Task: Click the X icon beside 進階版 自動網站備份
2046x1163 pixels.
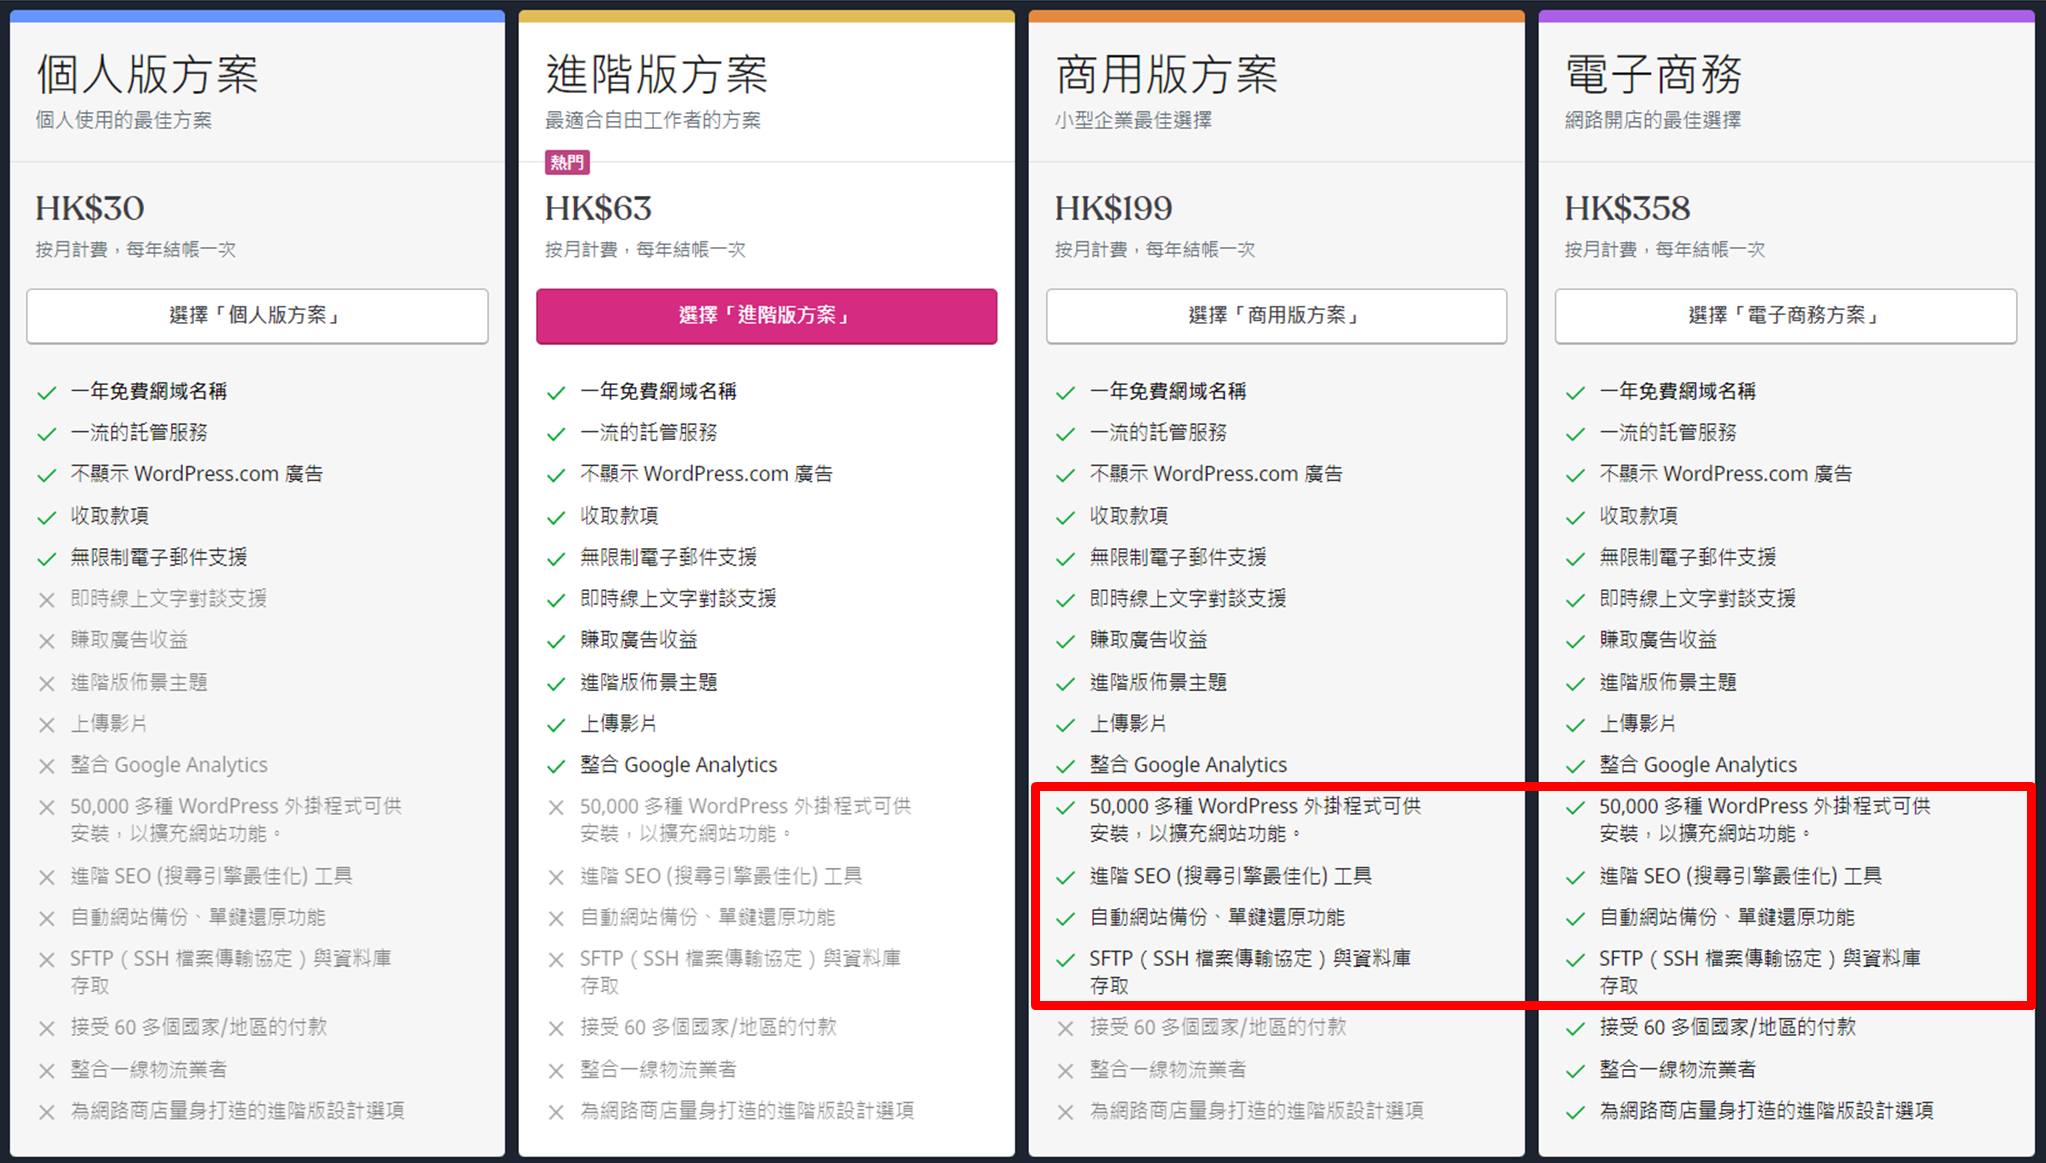Action: (x=556, y=918)
